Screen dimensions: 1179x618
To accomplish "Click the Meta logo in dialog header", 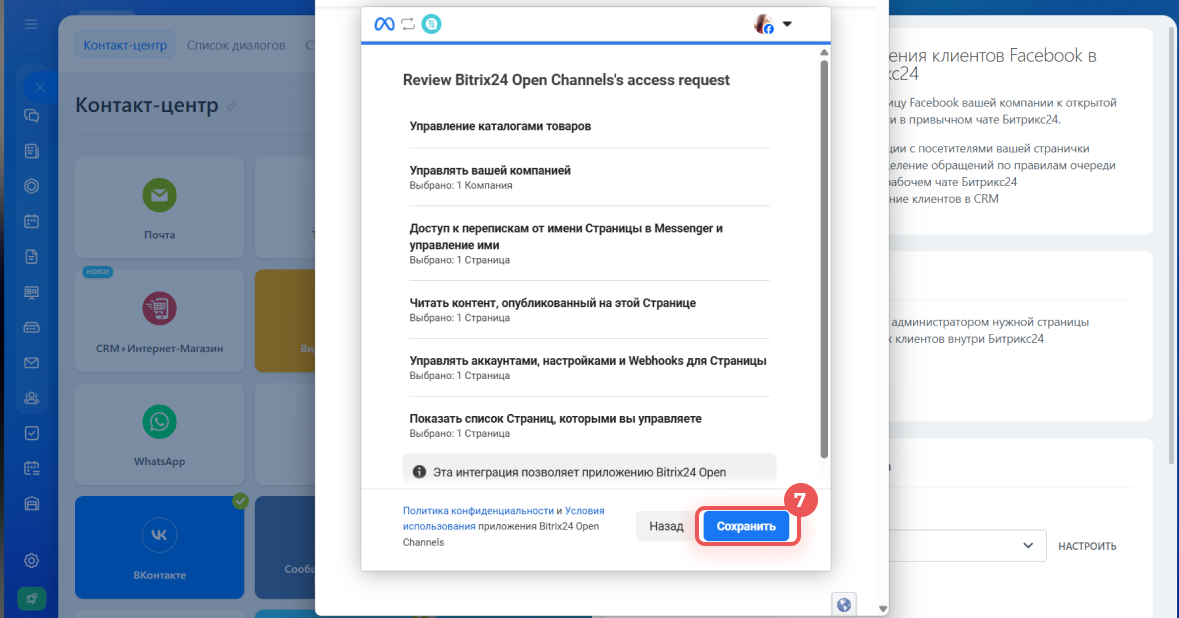I will pyautogui.click(x=384, y=24).
